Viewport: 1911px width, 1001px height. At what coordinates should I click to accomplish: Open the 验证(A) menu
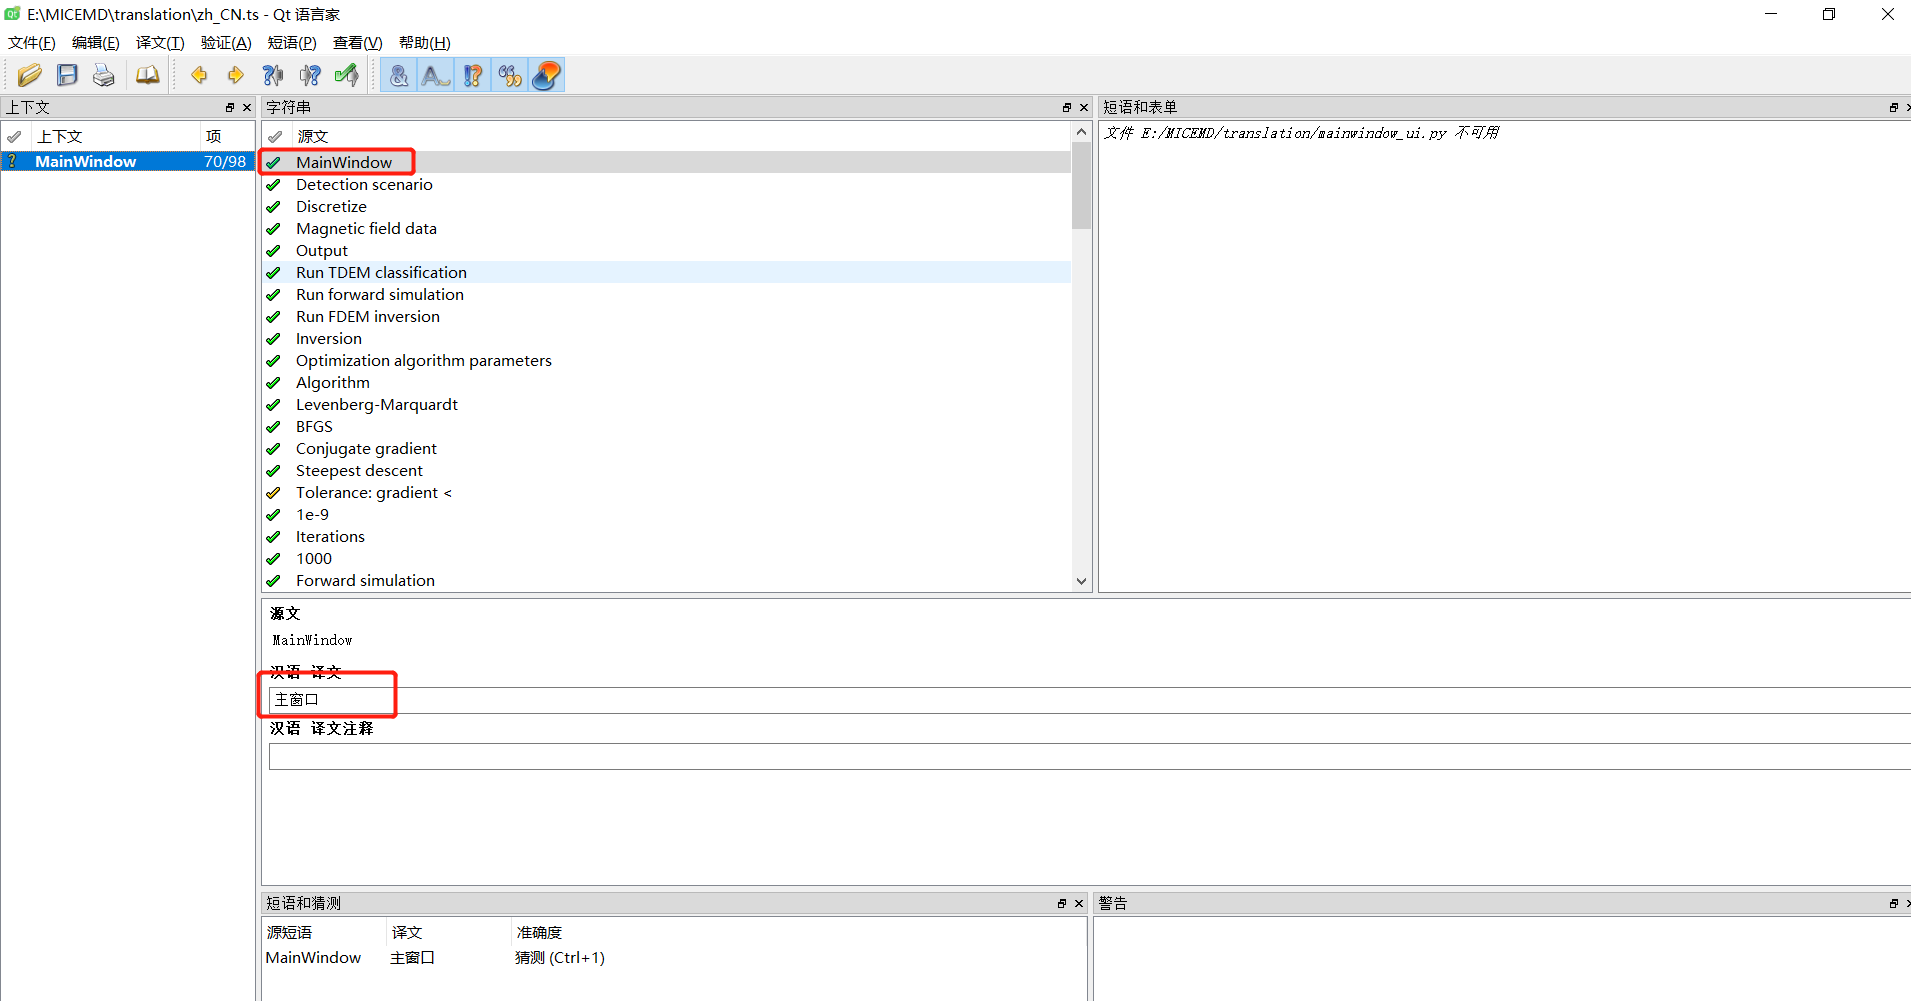[226, 43]
